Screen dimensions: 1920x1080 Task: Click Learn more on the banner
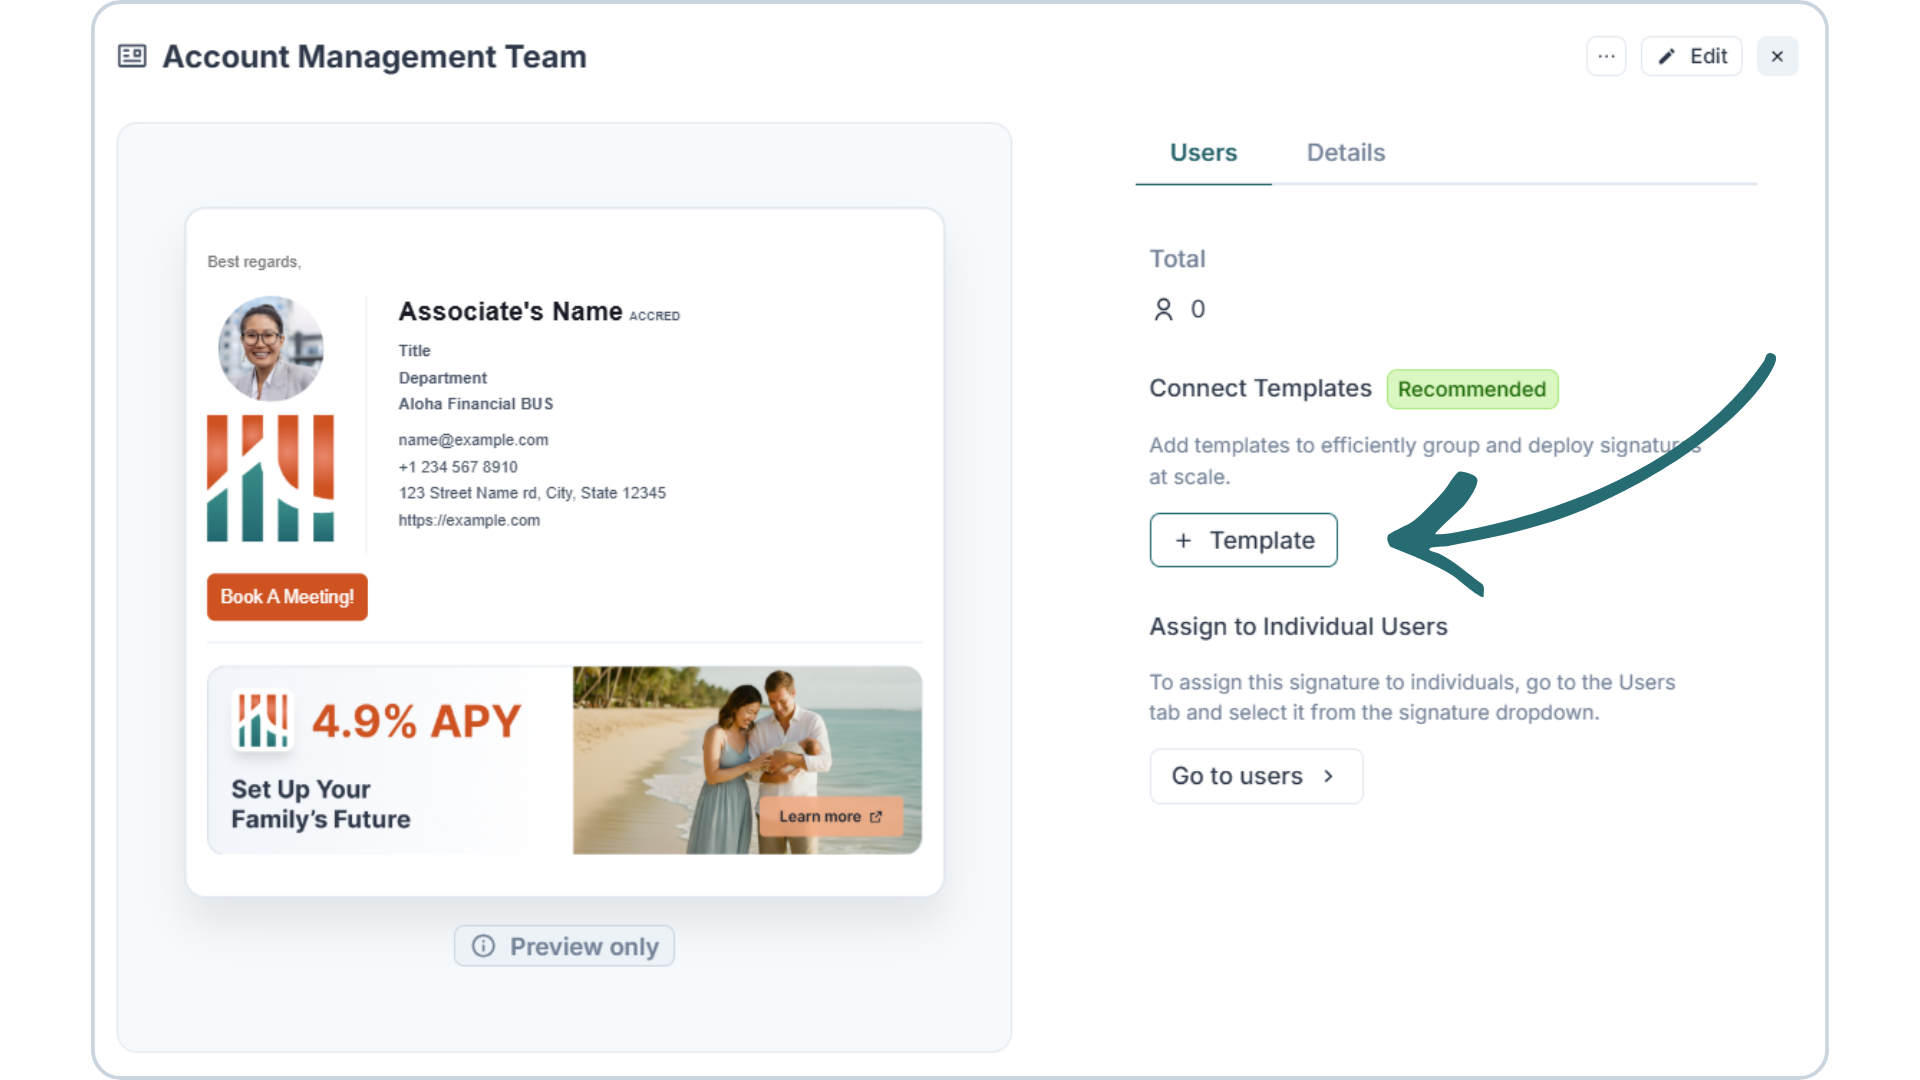pos(830,817)
